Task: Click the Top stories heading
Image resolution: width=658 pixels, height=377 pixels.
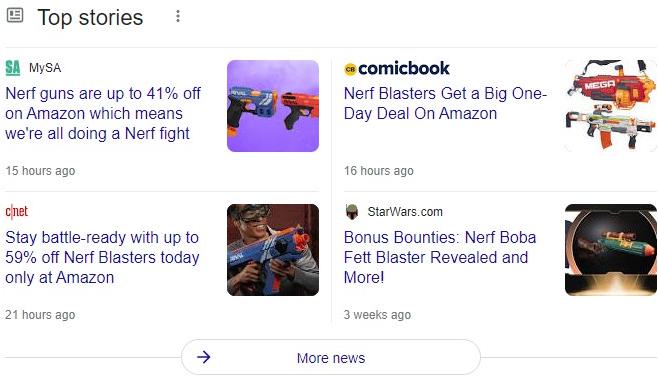Action: (x=90, y=18)
